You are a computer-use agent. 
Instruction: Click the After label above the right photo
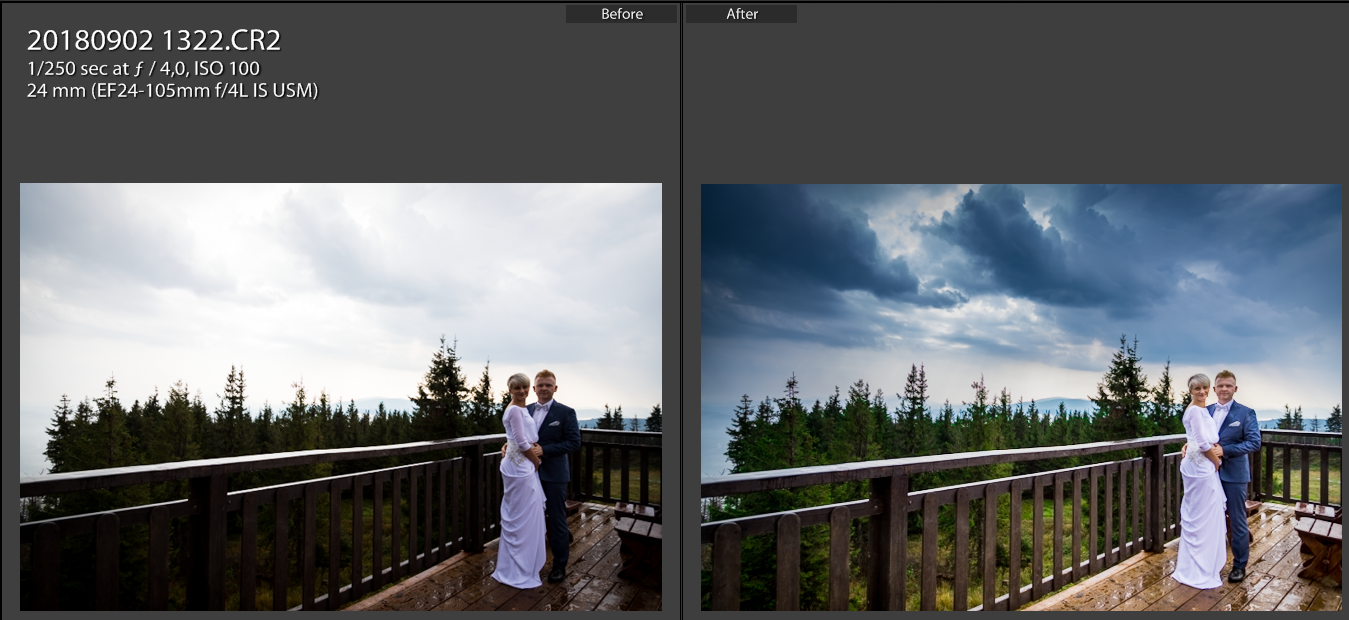coord(741,14)
